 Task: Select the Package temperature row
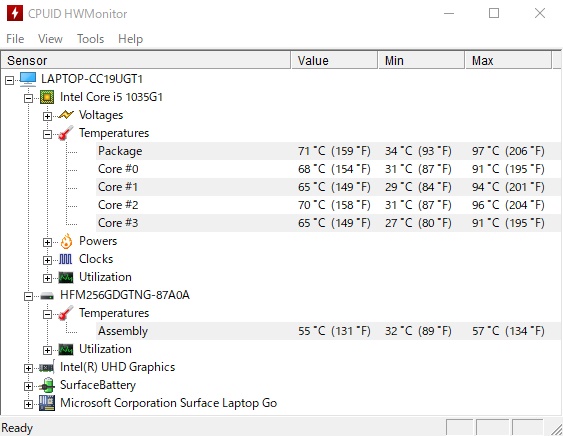329,151
